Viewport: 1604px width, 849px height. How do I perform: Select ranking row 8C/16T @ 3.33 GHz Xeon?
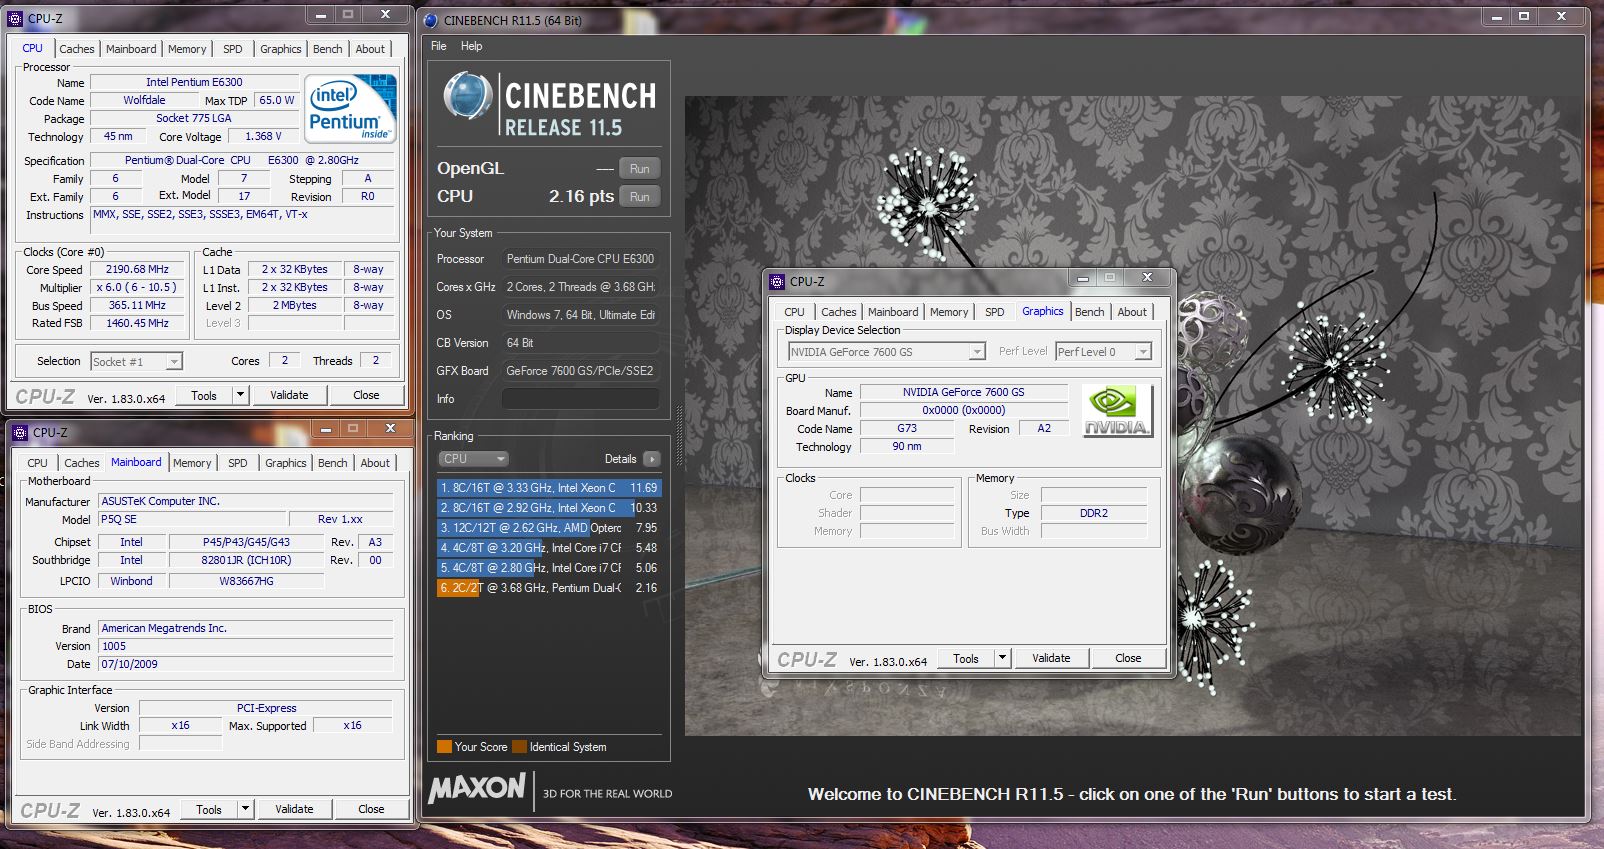pyautogui.click(x=549, y=488)
